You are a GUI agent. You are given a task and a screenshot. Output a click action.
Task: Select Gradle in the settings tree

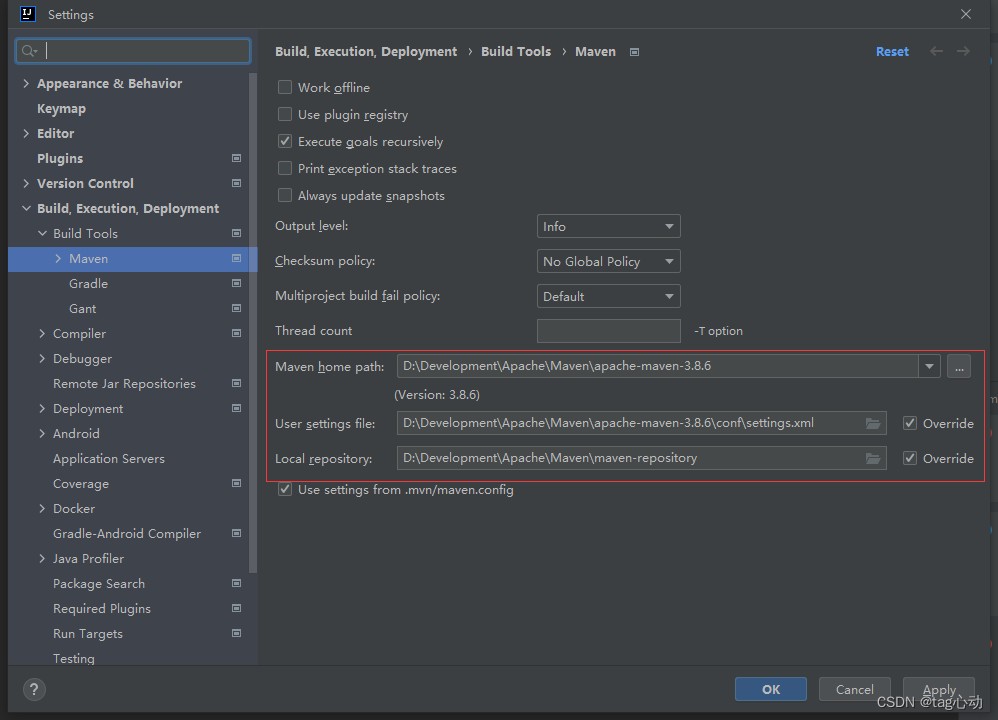(88, 283)
